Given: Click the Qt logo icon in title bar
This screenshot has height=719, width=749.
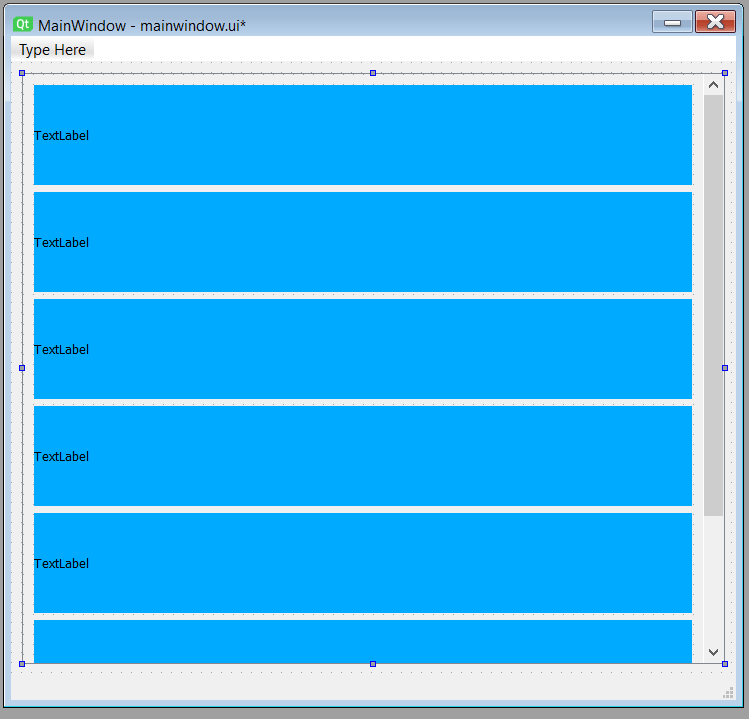Looking at the screenshot, I should 22,24.
